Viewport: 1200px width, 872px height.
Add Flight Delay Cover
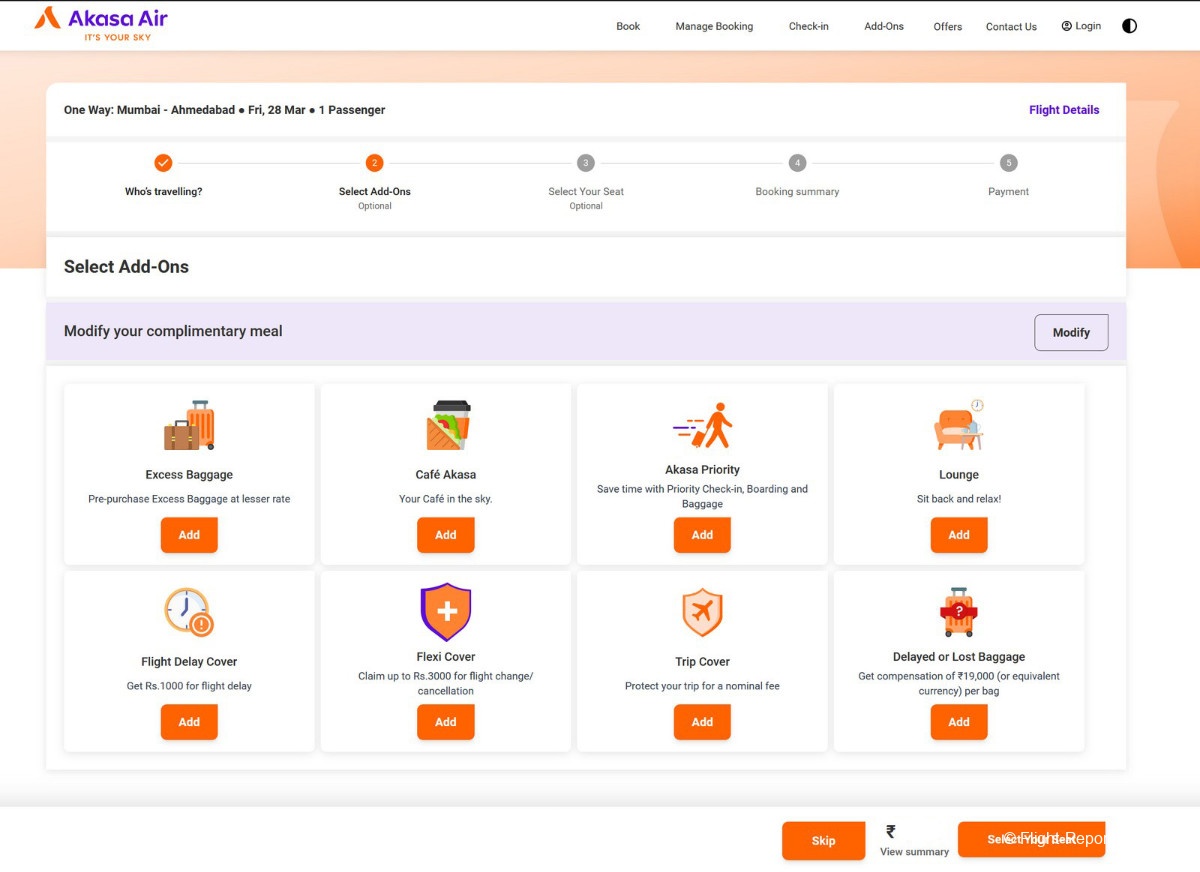189,722
